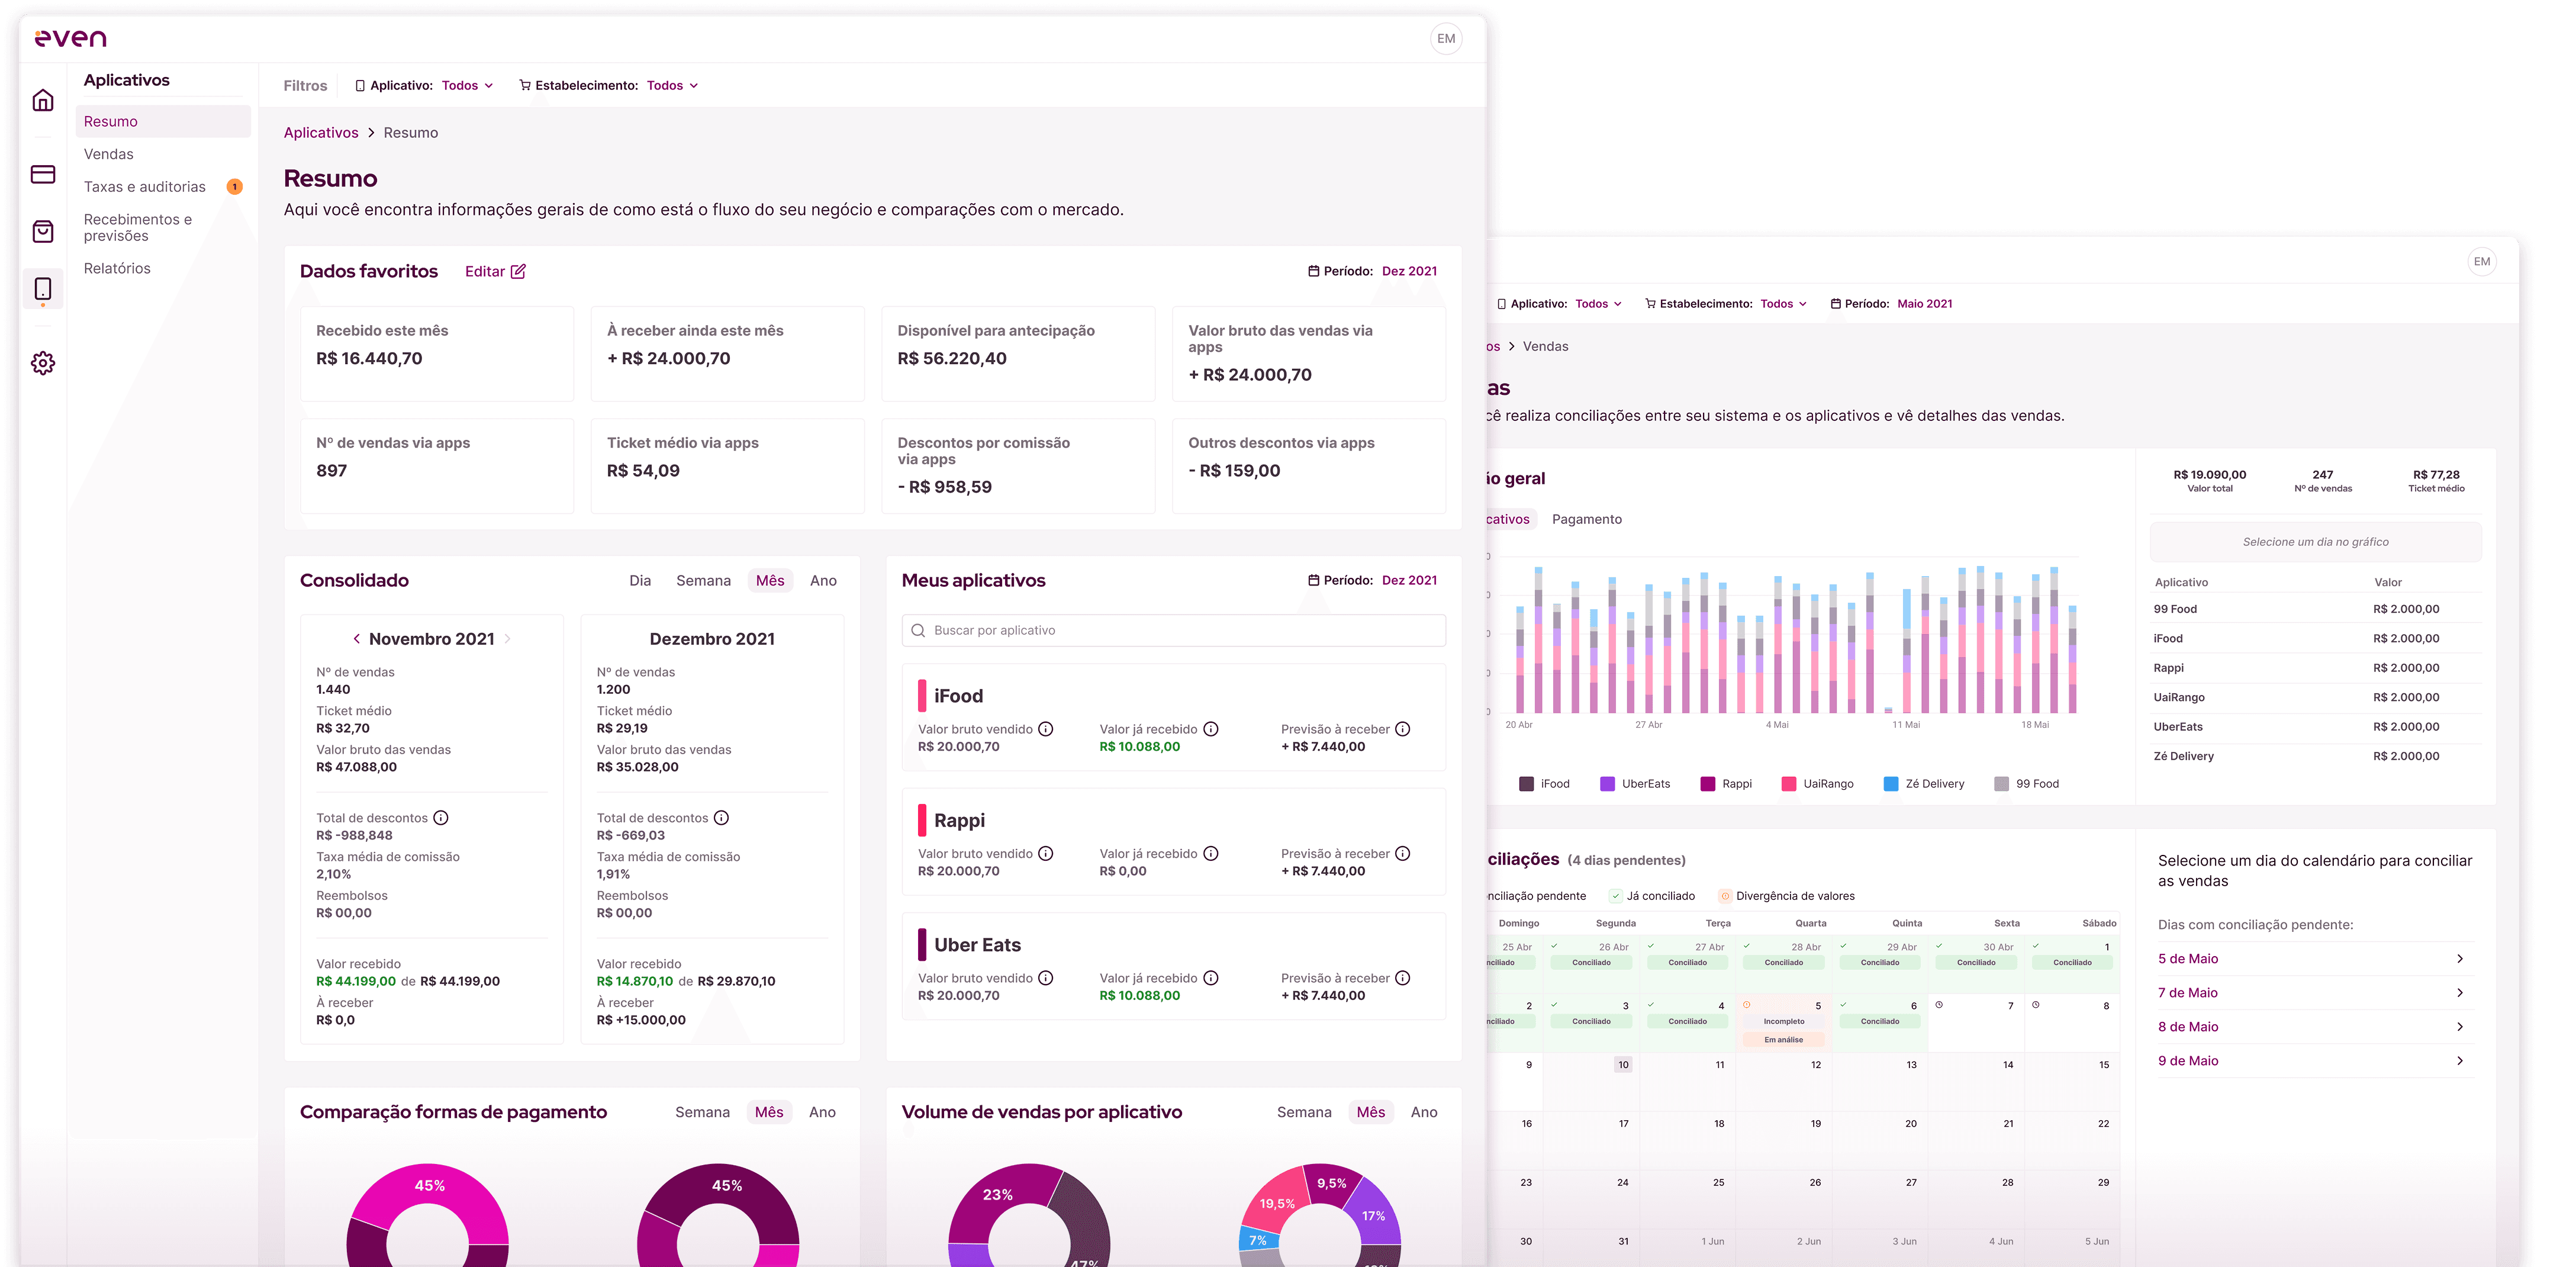Go to previous month from Novembro 2021
The image size is (2576, 1267).
[x=356, y=639]
